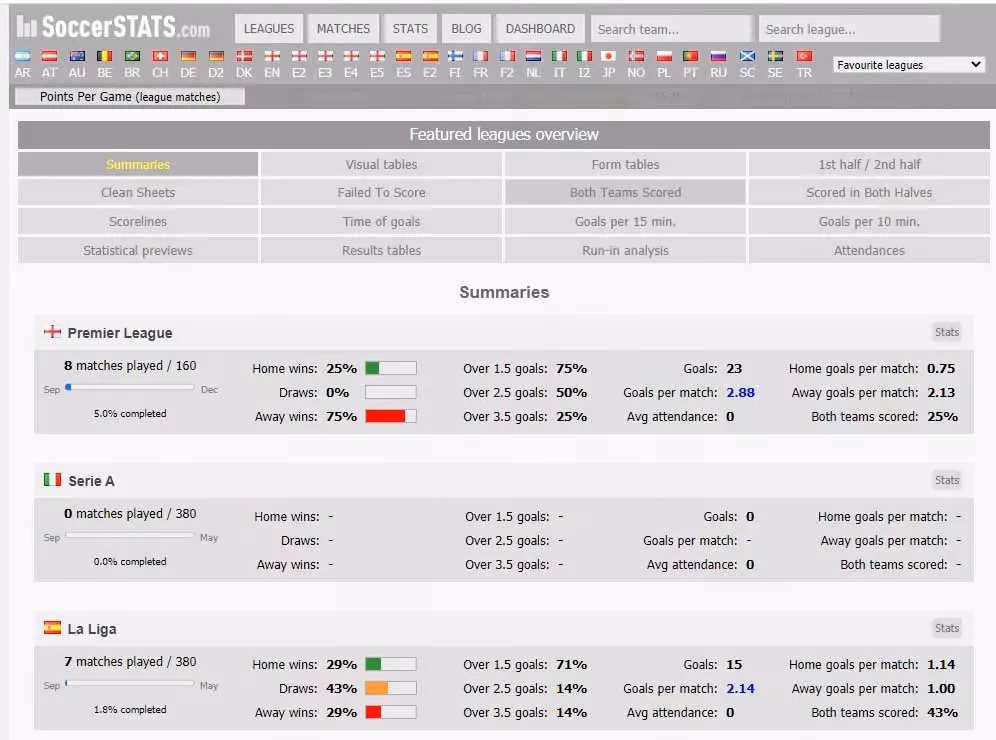This screenshot has height=740, width=996.
Task: Select the Both Teams Scored tab
Action: [x=625, y=193]
